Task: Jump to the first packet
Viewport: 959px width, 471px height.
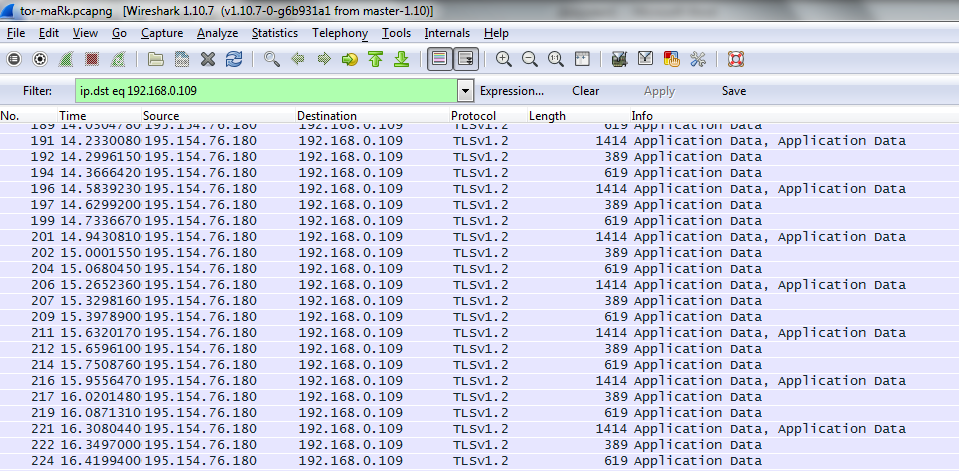Action: [x=376, y=59]
